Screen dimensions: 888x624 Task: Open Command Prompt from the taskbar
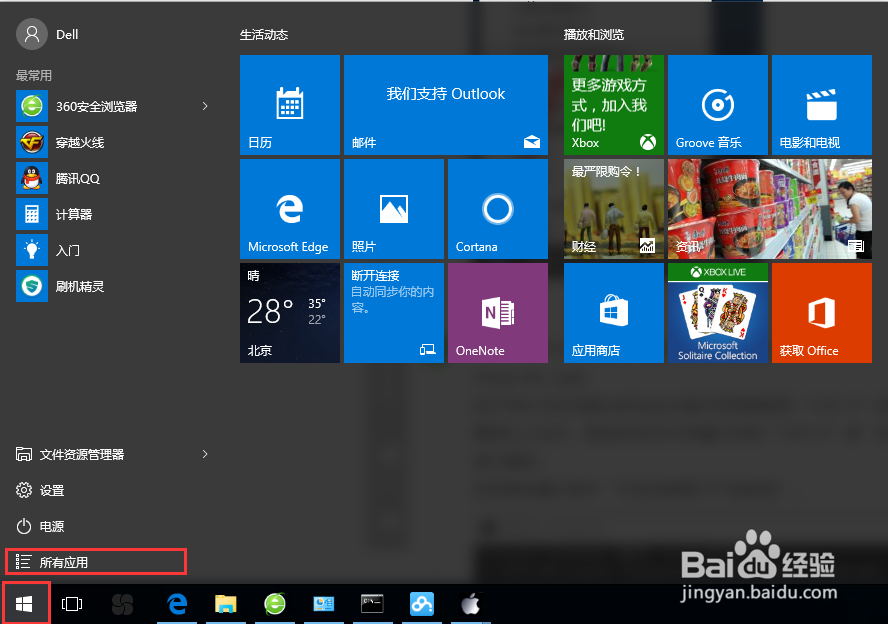point(372,604)
